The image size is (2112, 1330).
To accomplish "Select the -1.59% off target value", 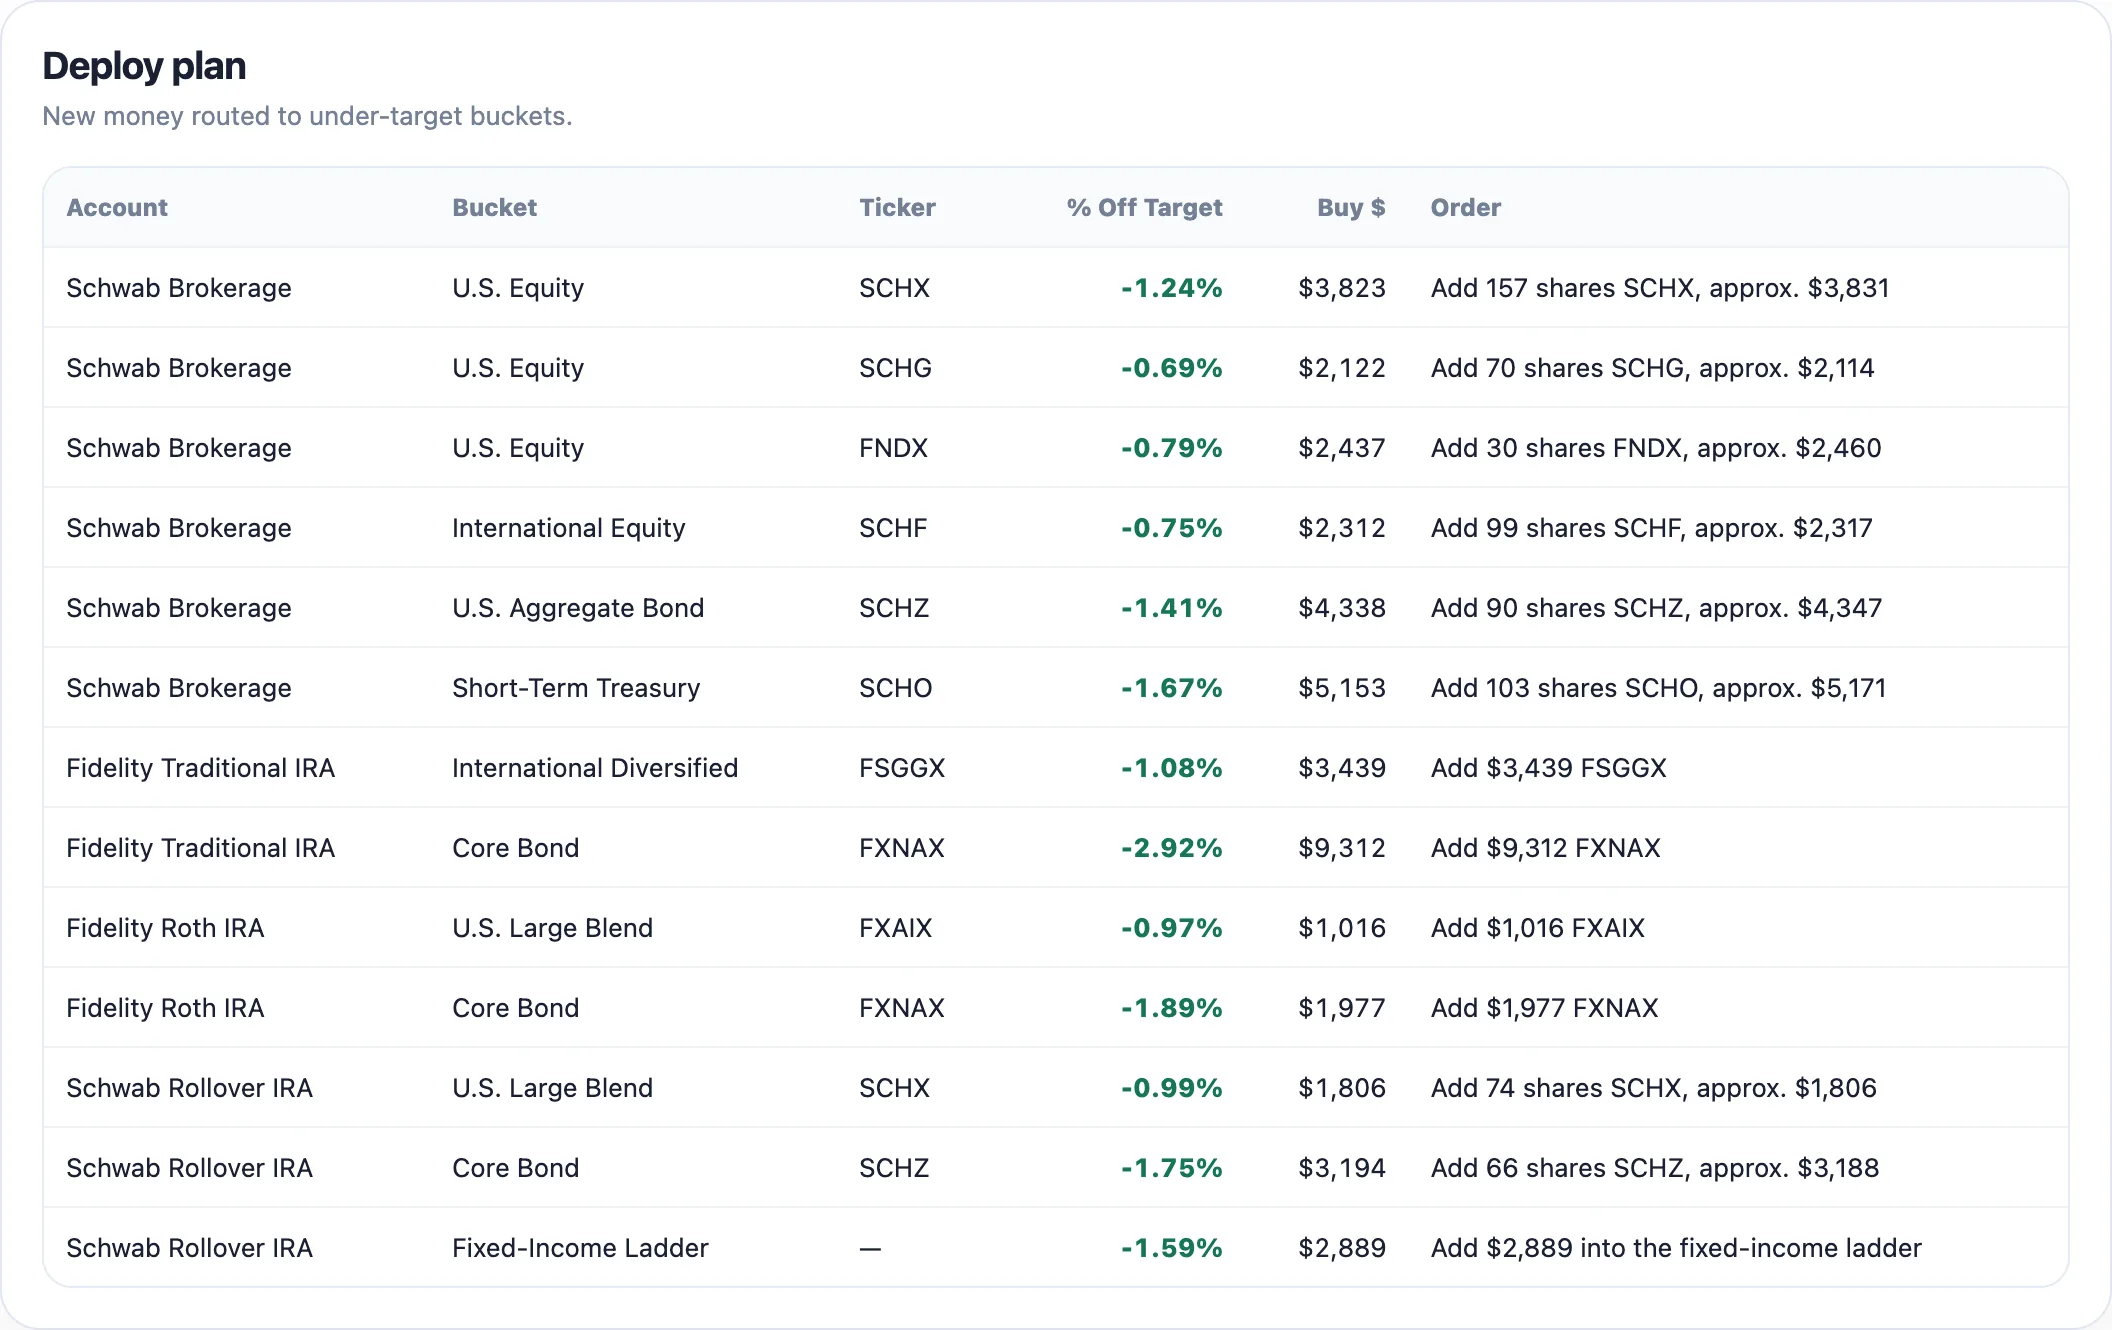I will click(x=1171, y=1248).
